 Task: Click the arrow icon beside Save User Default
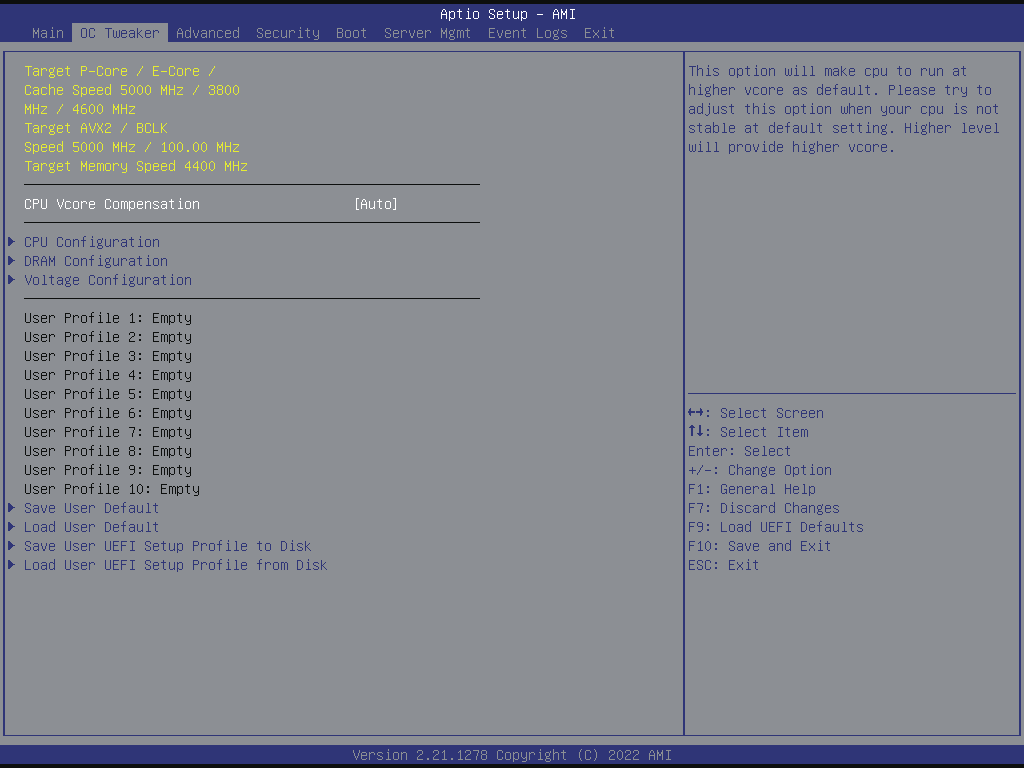tap(12, 508)
